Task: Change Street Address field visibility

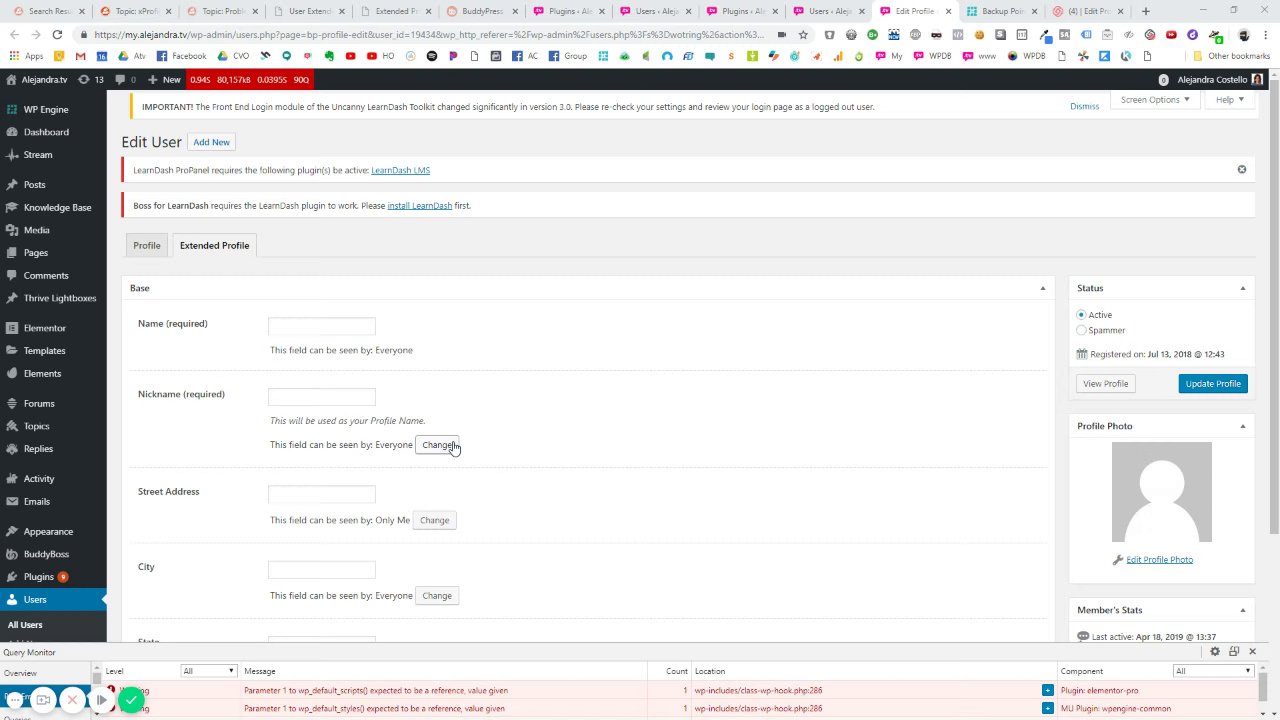Action: click(434, 520)
